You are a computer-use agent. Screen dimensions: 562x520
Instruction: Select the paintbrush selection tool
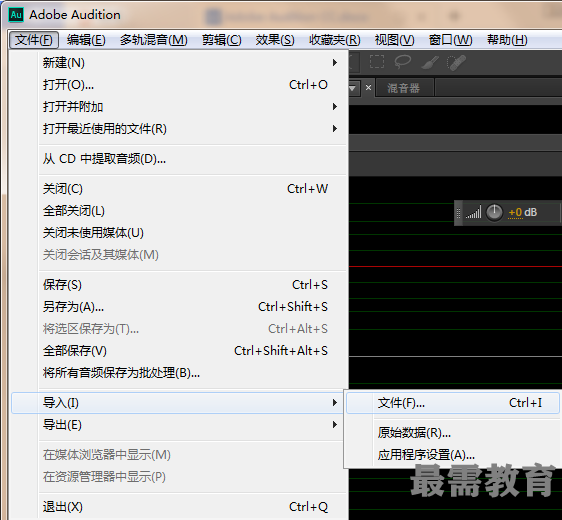click(429, 62)
